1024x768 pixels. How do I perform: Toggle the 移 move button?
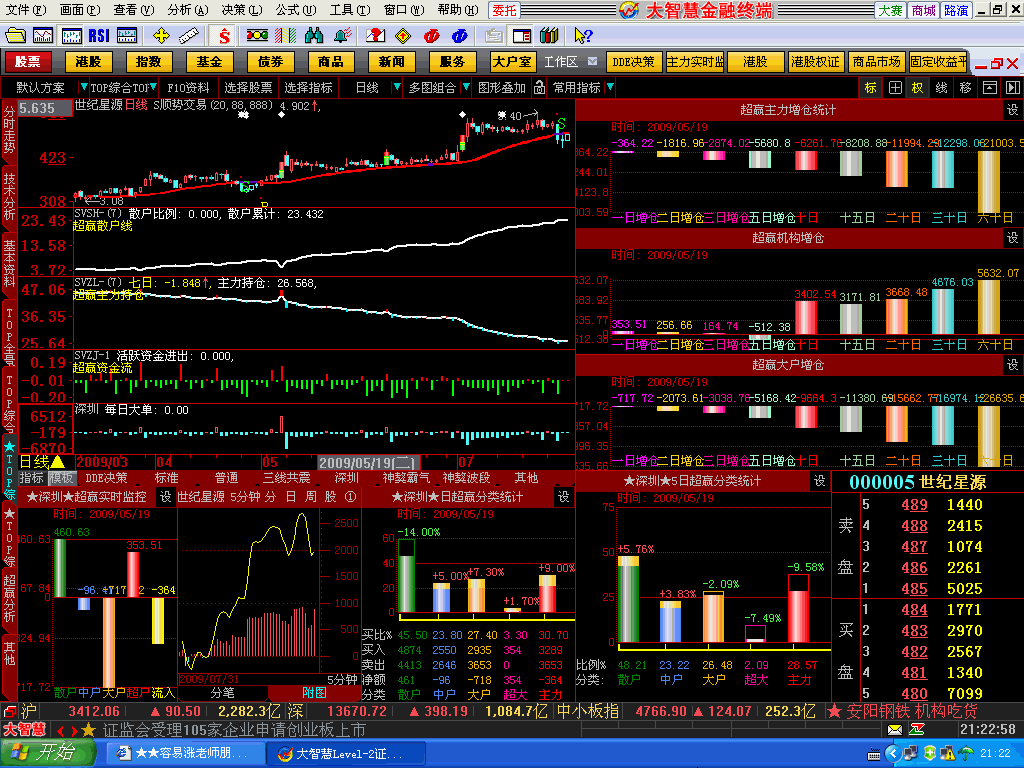coord(965,88)
